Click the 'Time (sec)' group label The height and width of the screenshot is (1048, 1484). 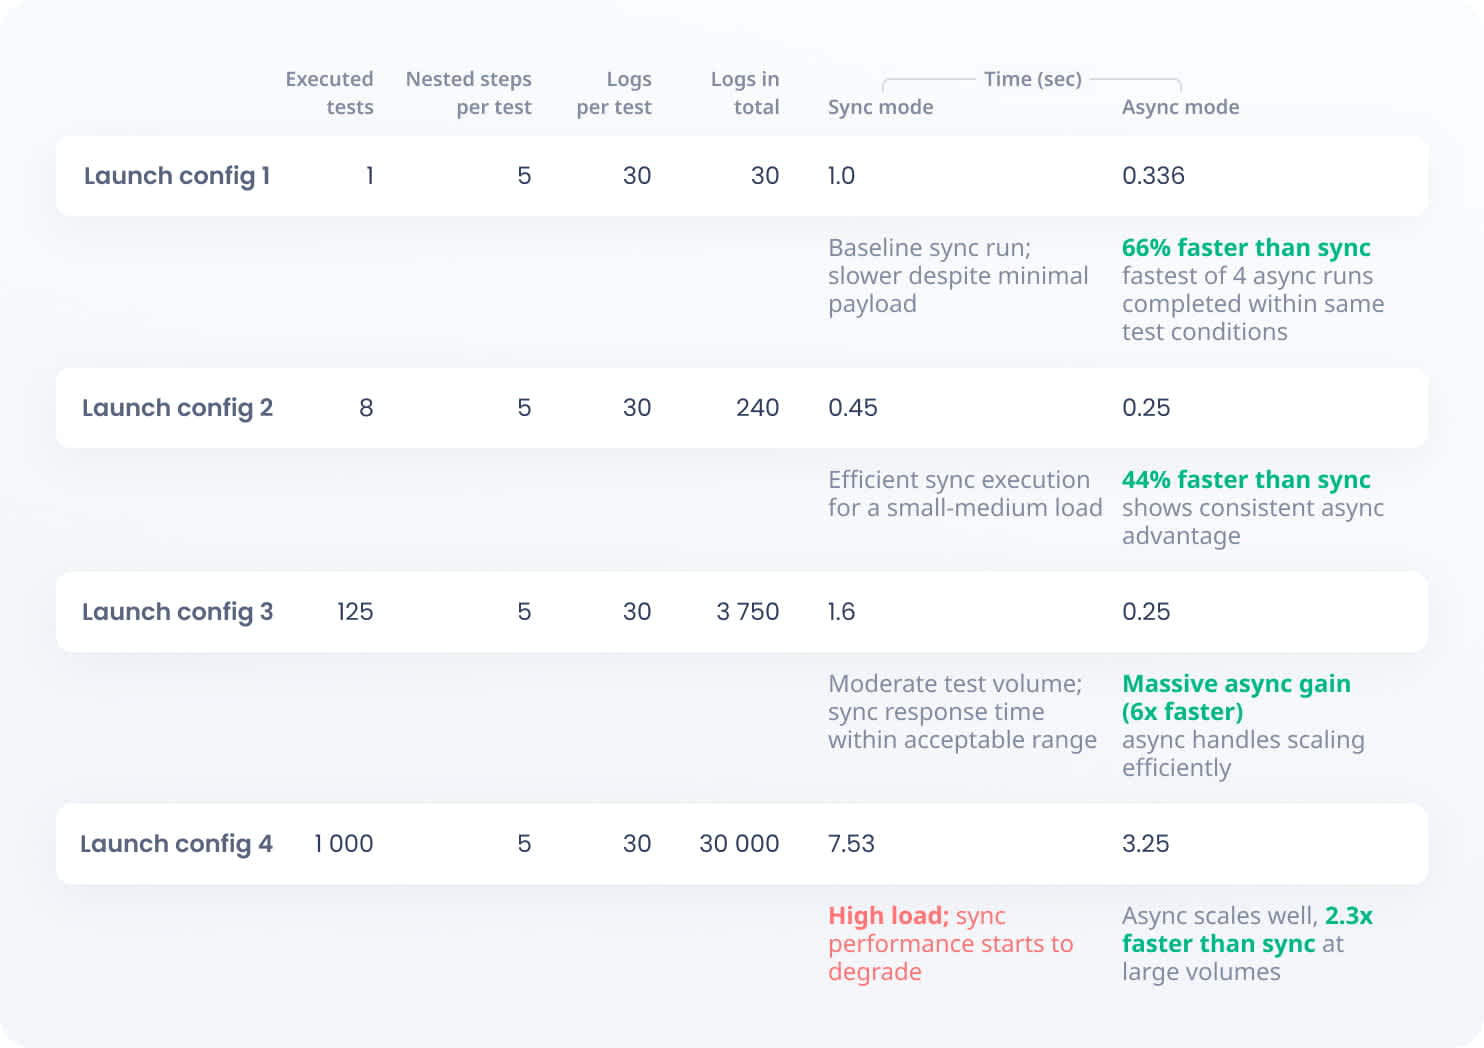(1033, 79)
